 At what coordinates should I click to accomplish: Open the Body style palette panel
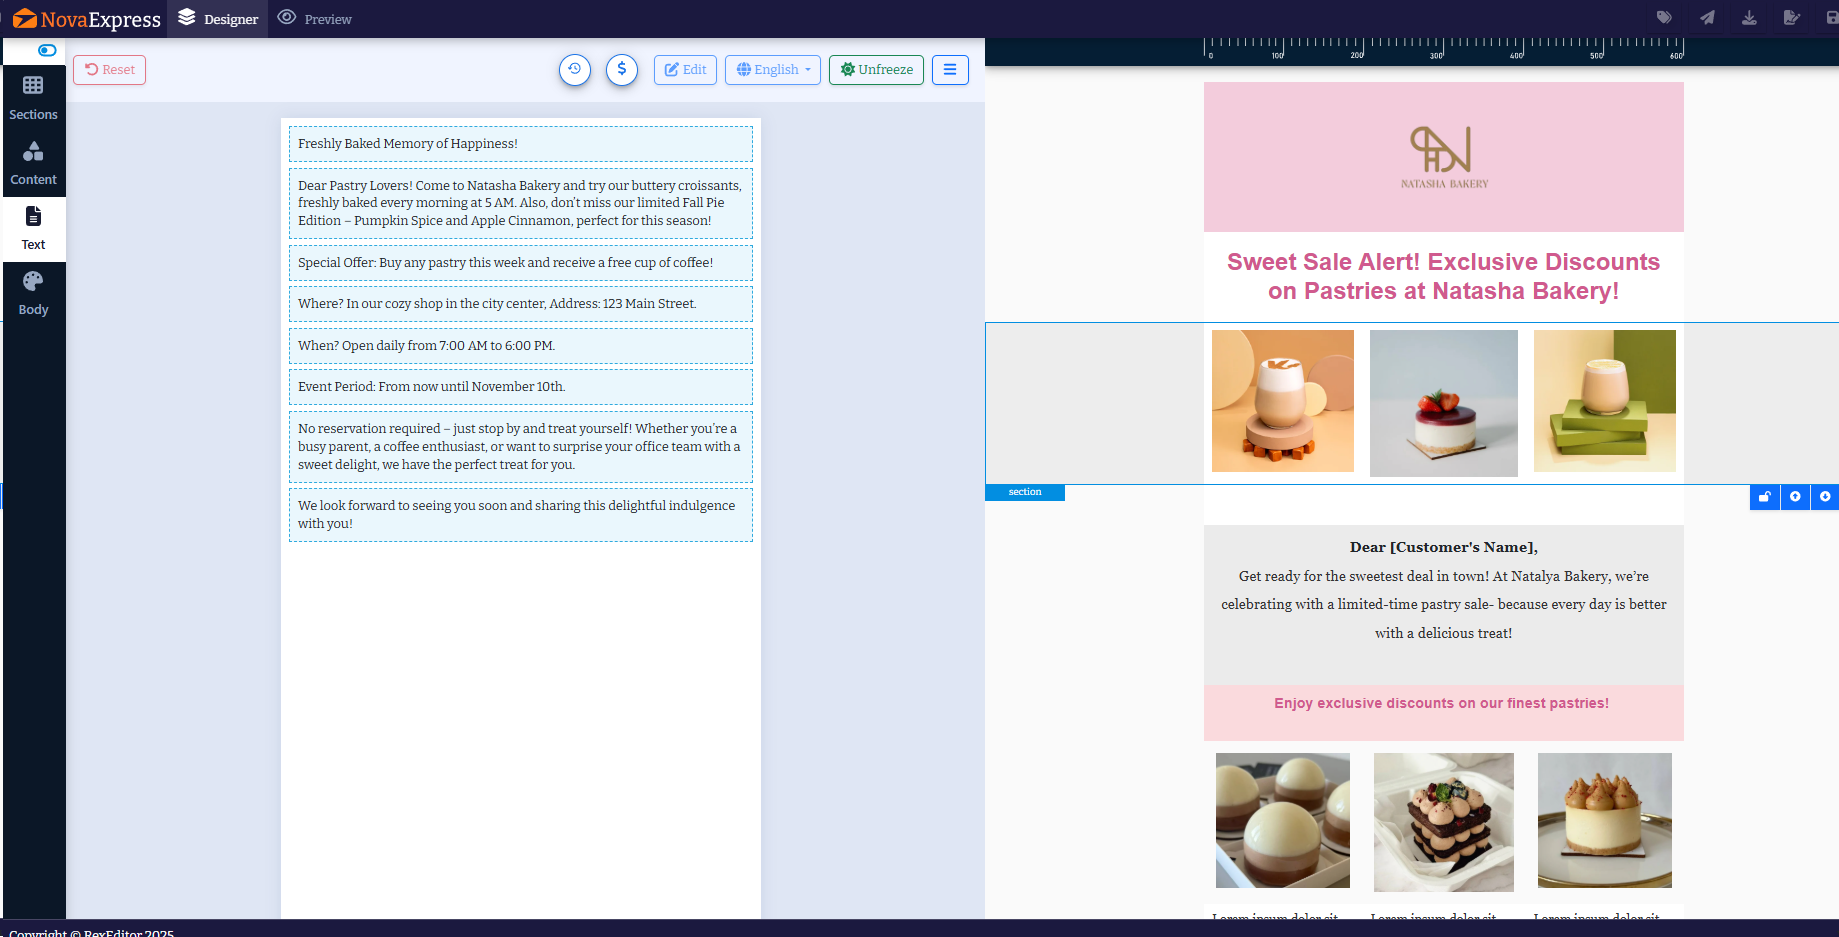coord(33,293)
